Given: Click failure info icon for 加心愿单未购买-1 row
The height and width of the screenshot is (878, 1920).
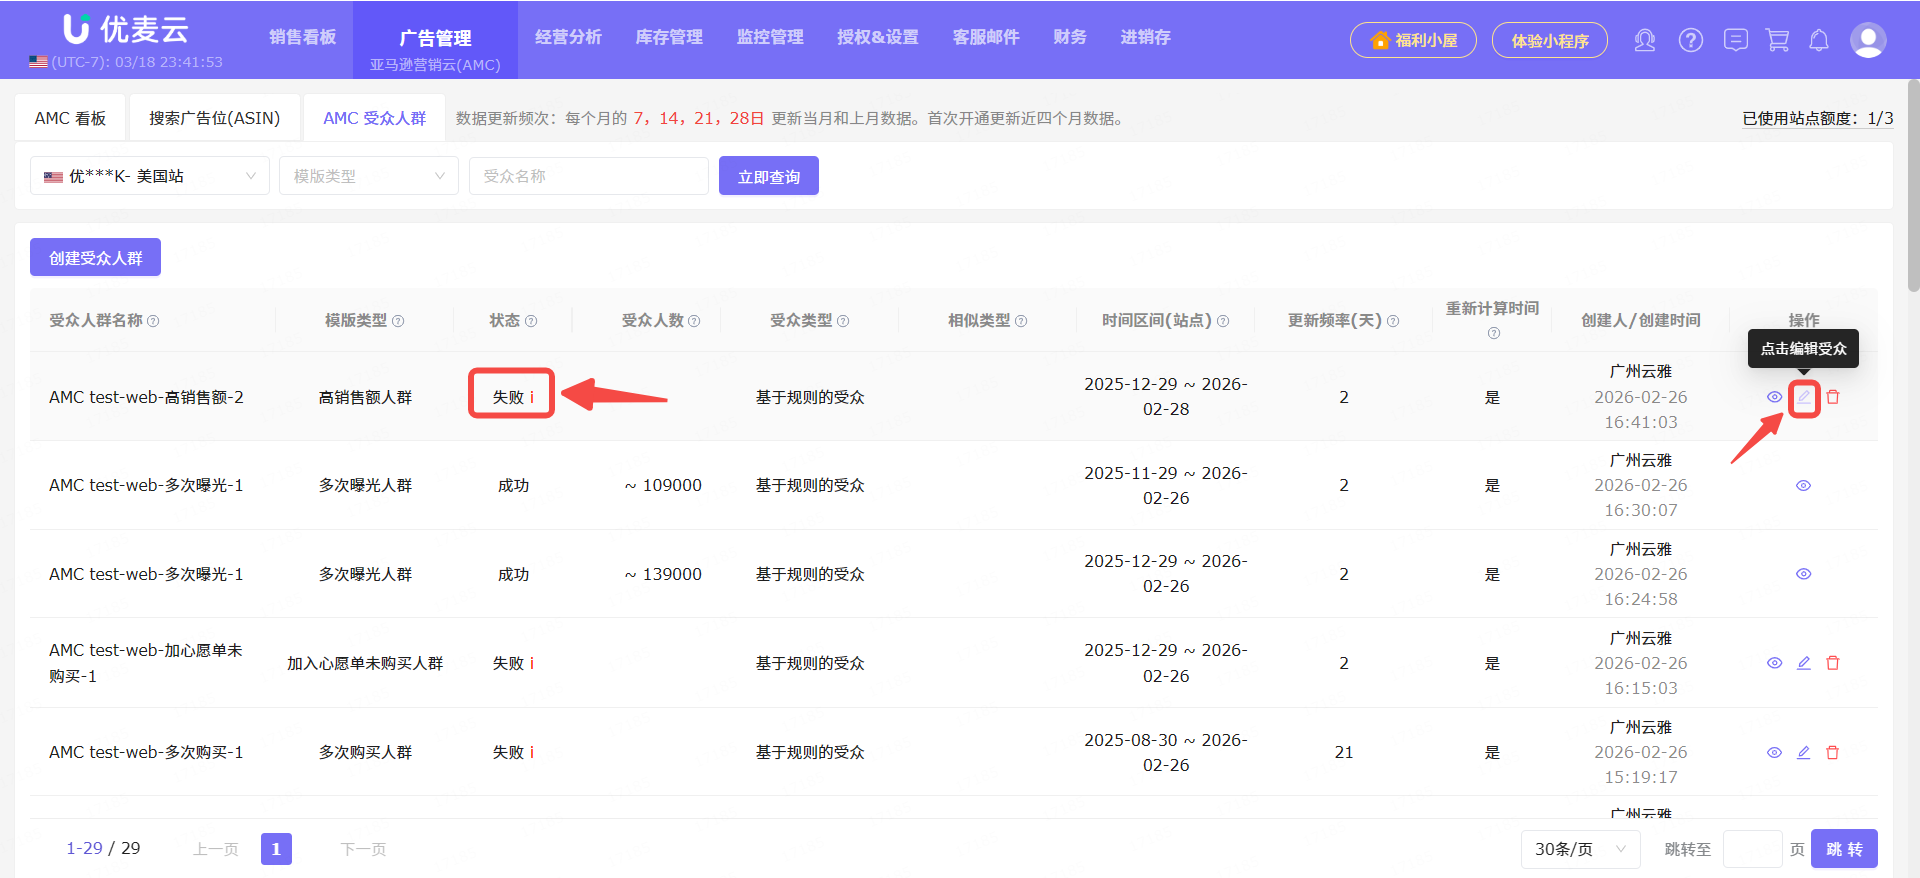Looking at the screenshot, I should (x=532, y=663).
